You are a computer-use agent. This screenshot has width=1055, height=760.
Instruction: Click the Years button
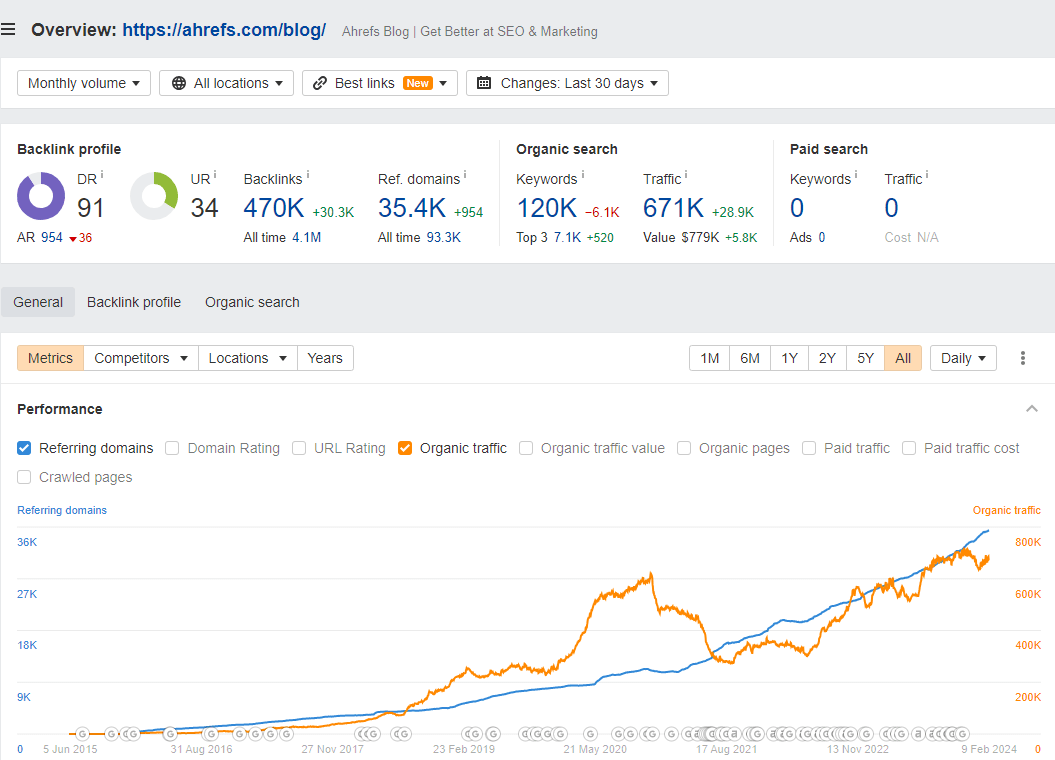[325, 357]
